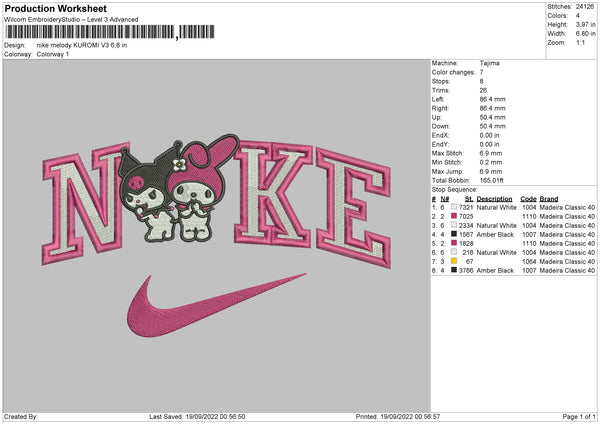Select the 'Colorway 1' value

click(53, 54)
